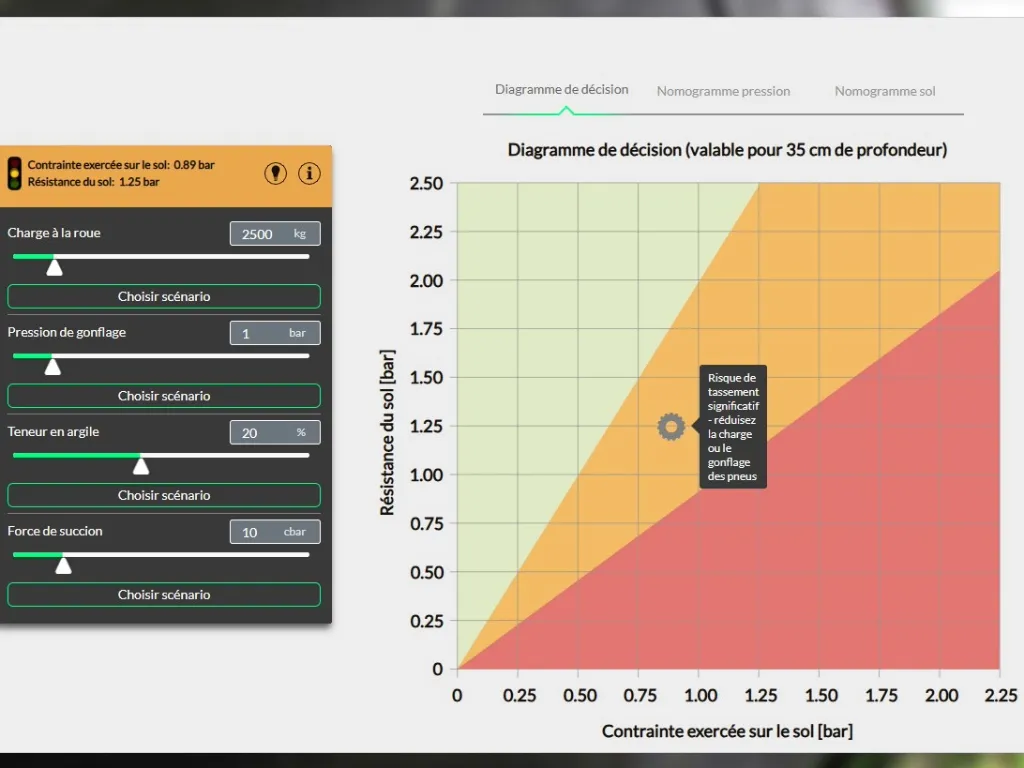This screenshot has height=768, width=1024.
Task: Focus the 10 cbar suction field
Action: (275, 532)
